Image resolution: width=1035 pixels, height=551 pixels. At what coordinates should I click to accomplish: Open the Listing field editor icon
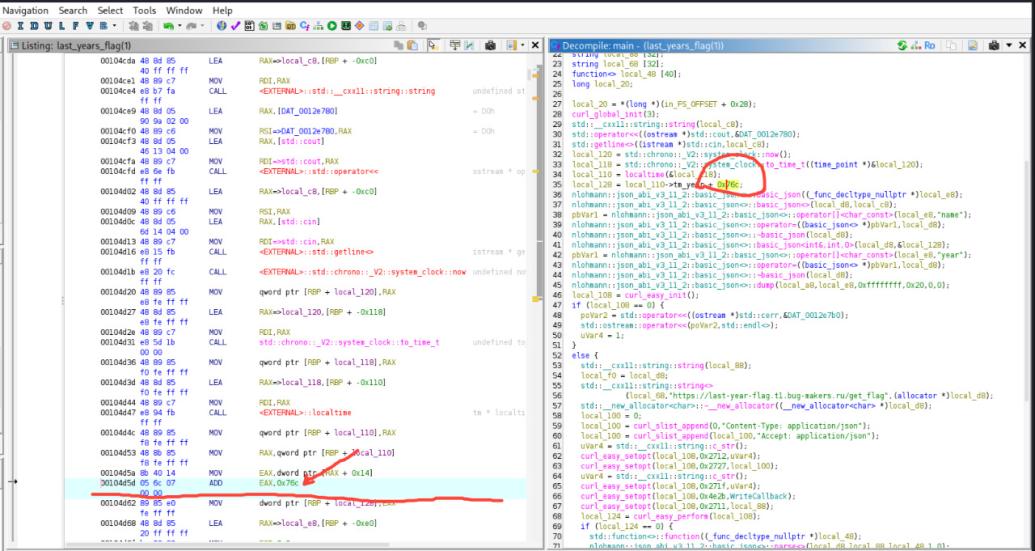click(455, 46)
